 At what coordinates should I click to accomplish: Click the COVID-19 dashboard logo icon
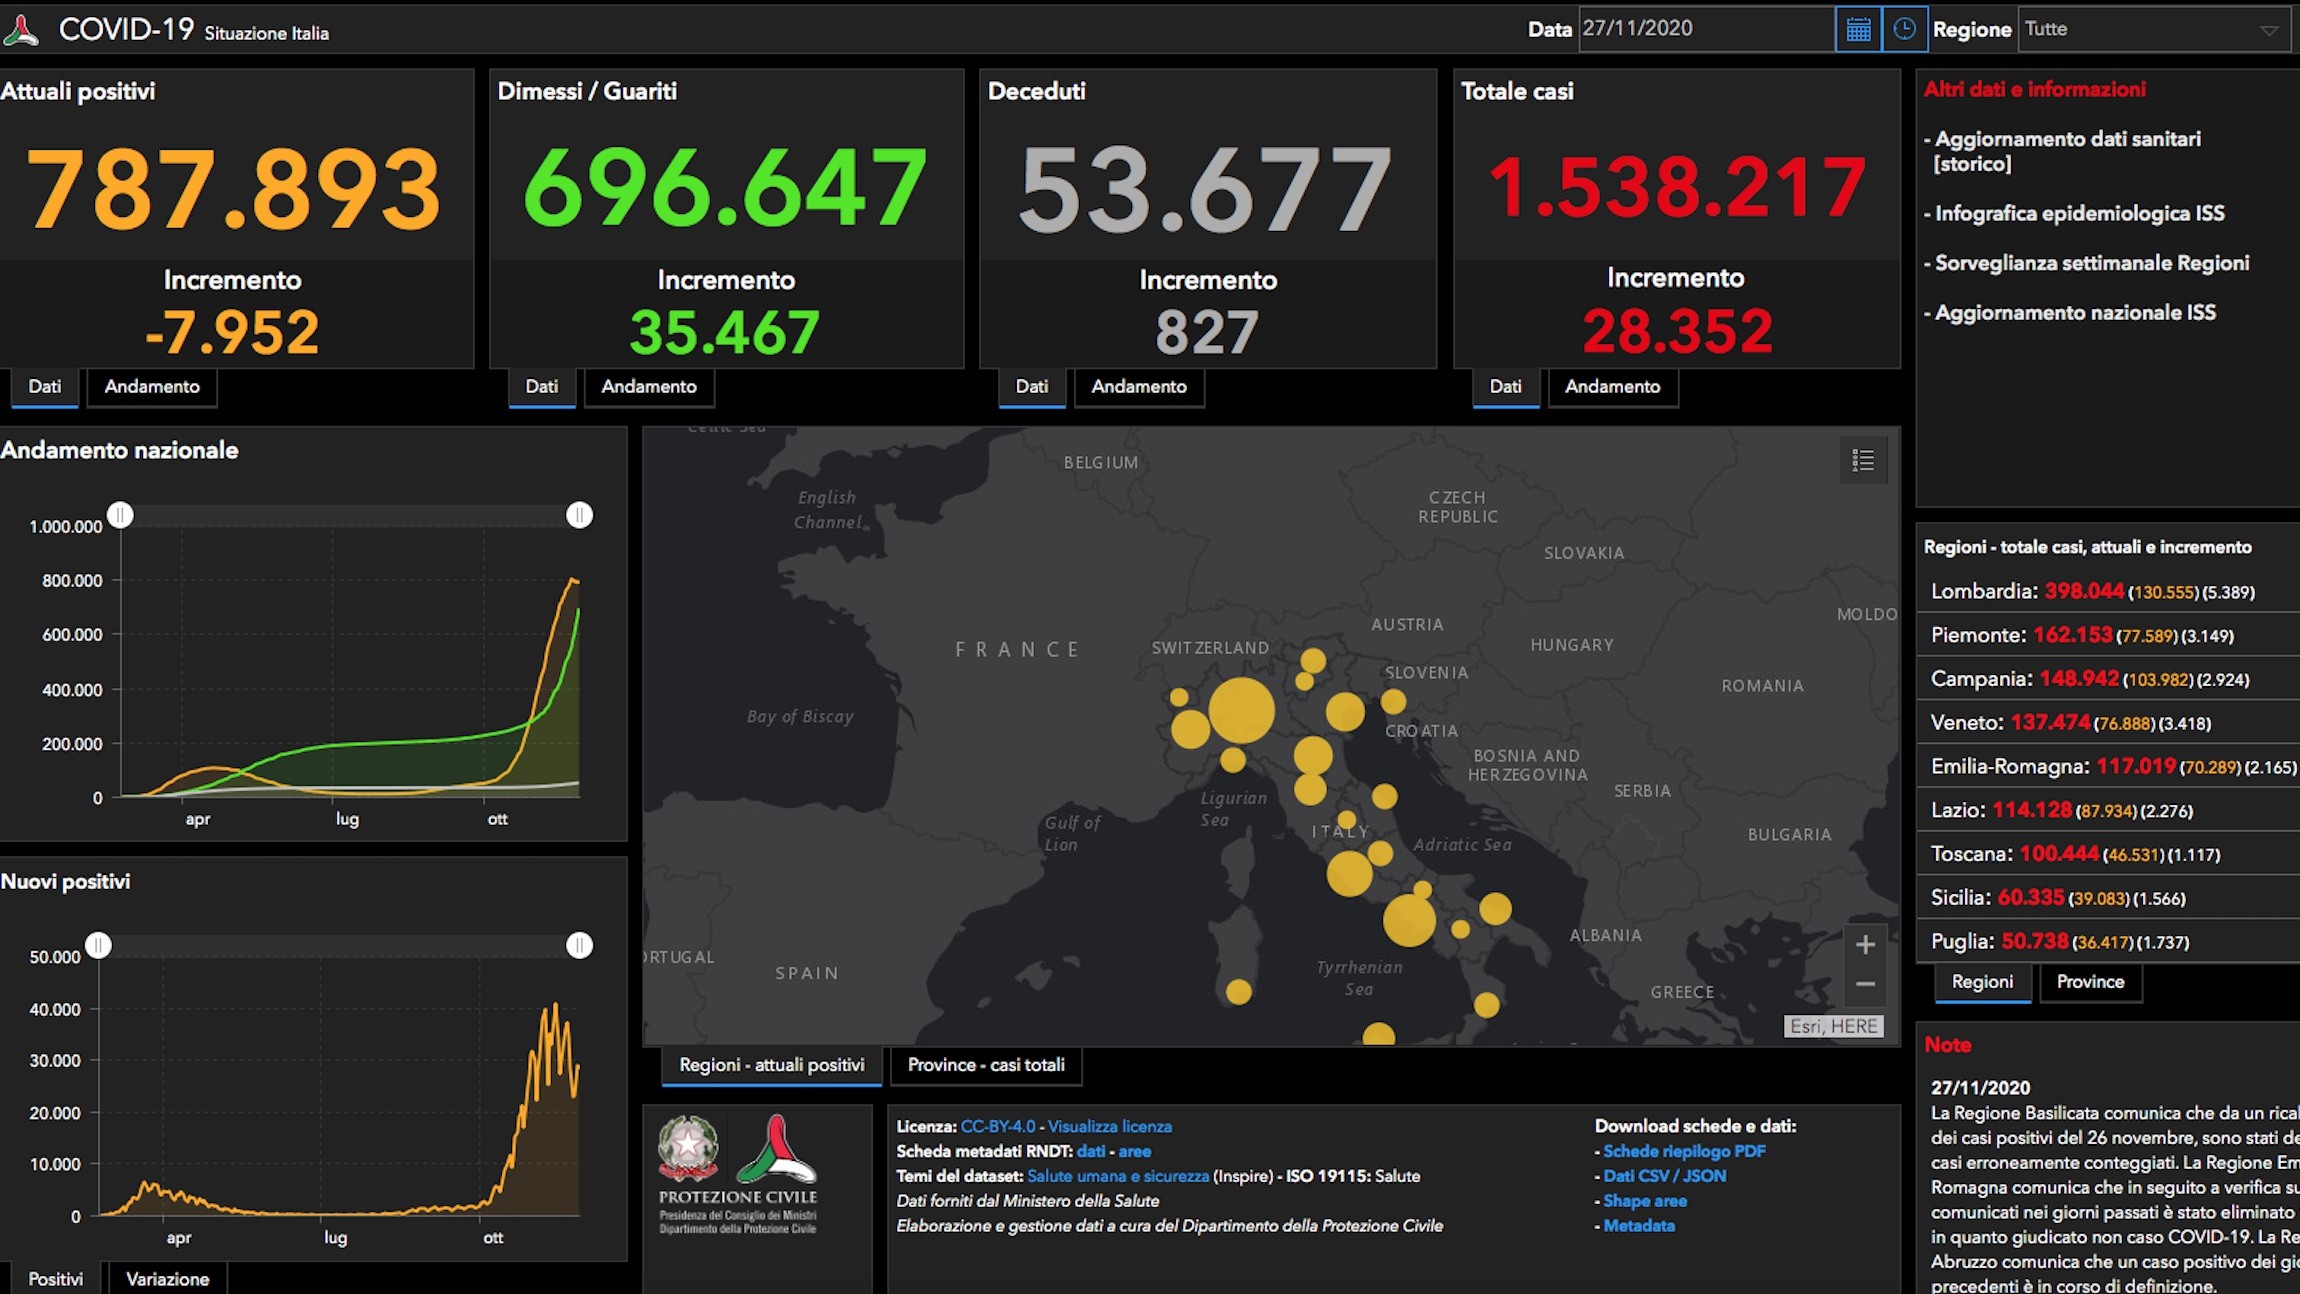[x=21, y=30]
